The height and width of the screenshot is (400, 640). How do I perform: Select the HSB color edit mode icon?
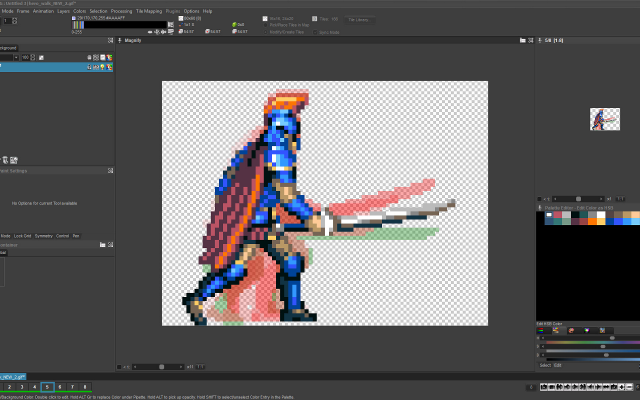coord(556,330)
